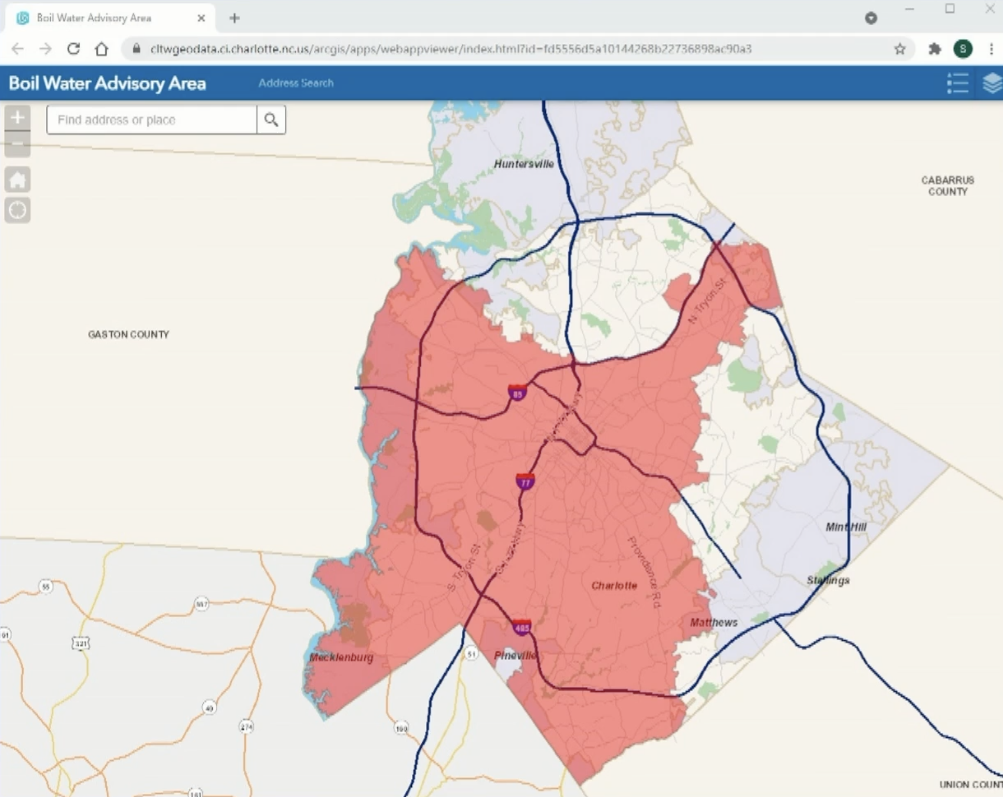Open the browser Extensions puzzle icon

[x=935, y=49]
